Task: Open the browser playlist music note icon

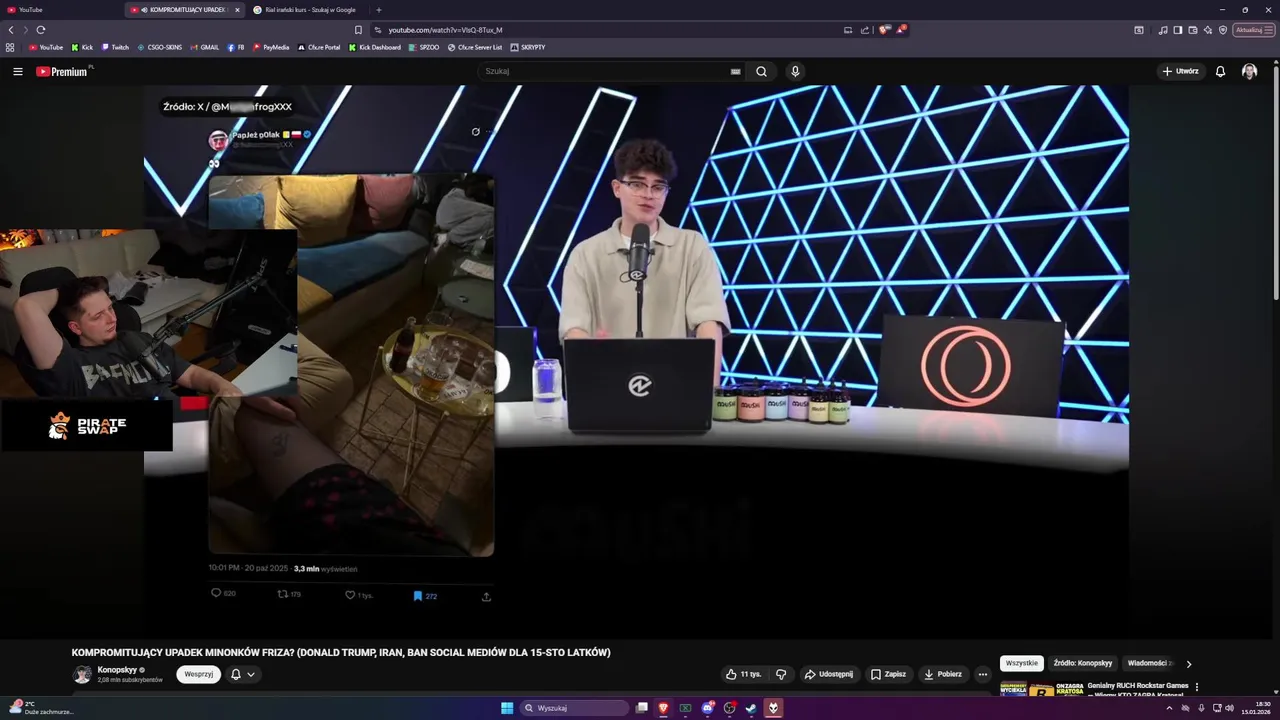Action: [1163, 30]
